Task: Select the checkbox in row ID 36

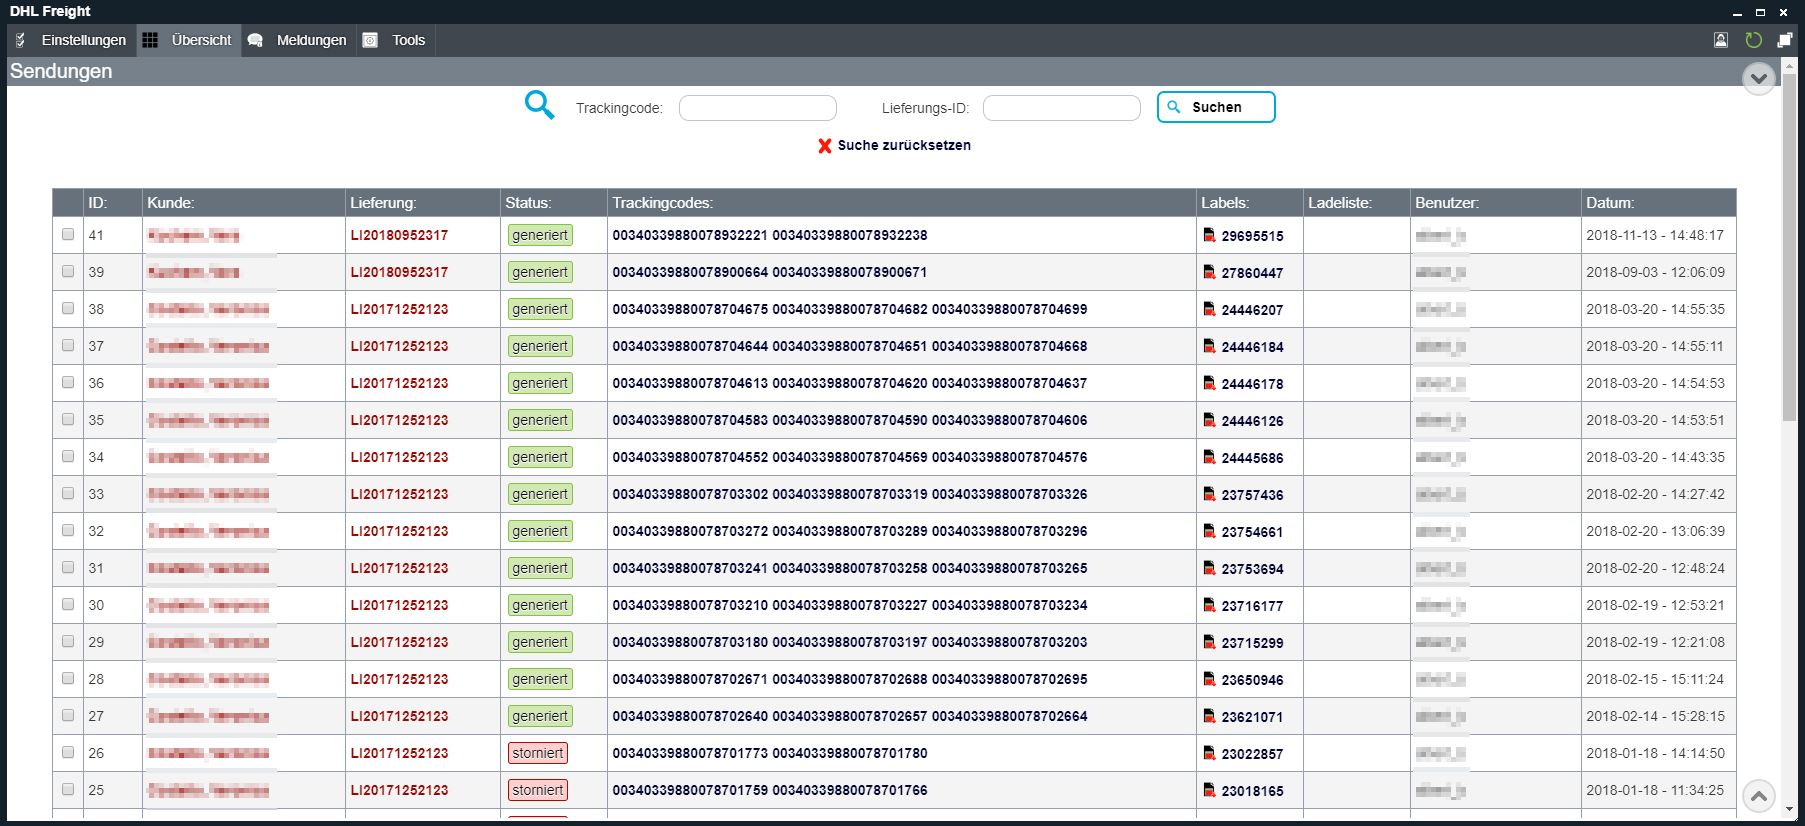Action: pos(68,383)
